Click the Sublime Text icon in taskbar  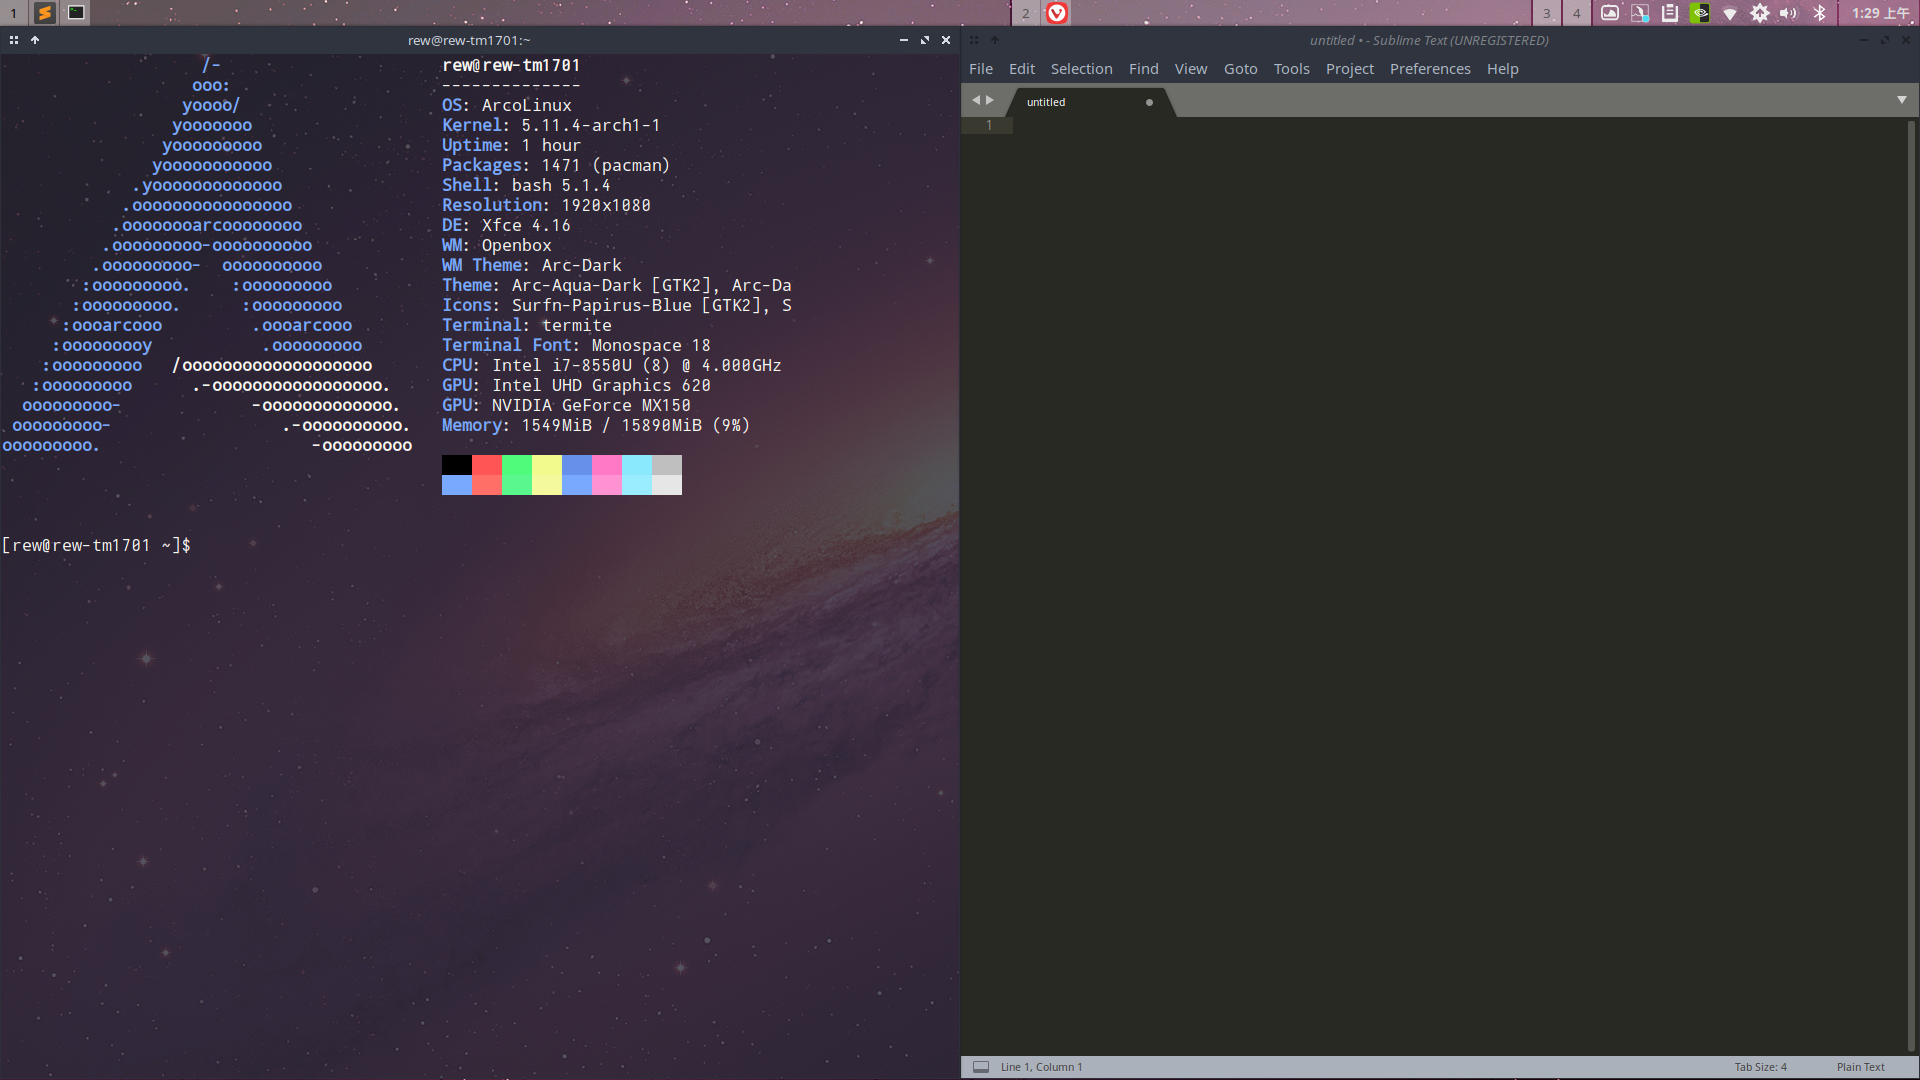click(45, 13)
